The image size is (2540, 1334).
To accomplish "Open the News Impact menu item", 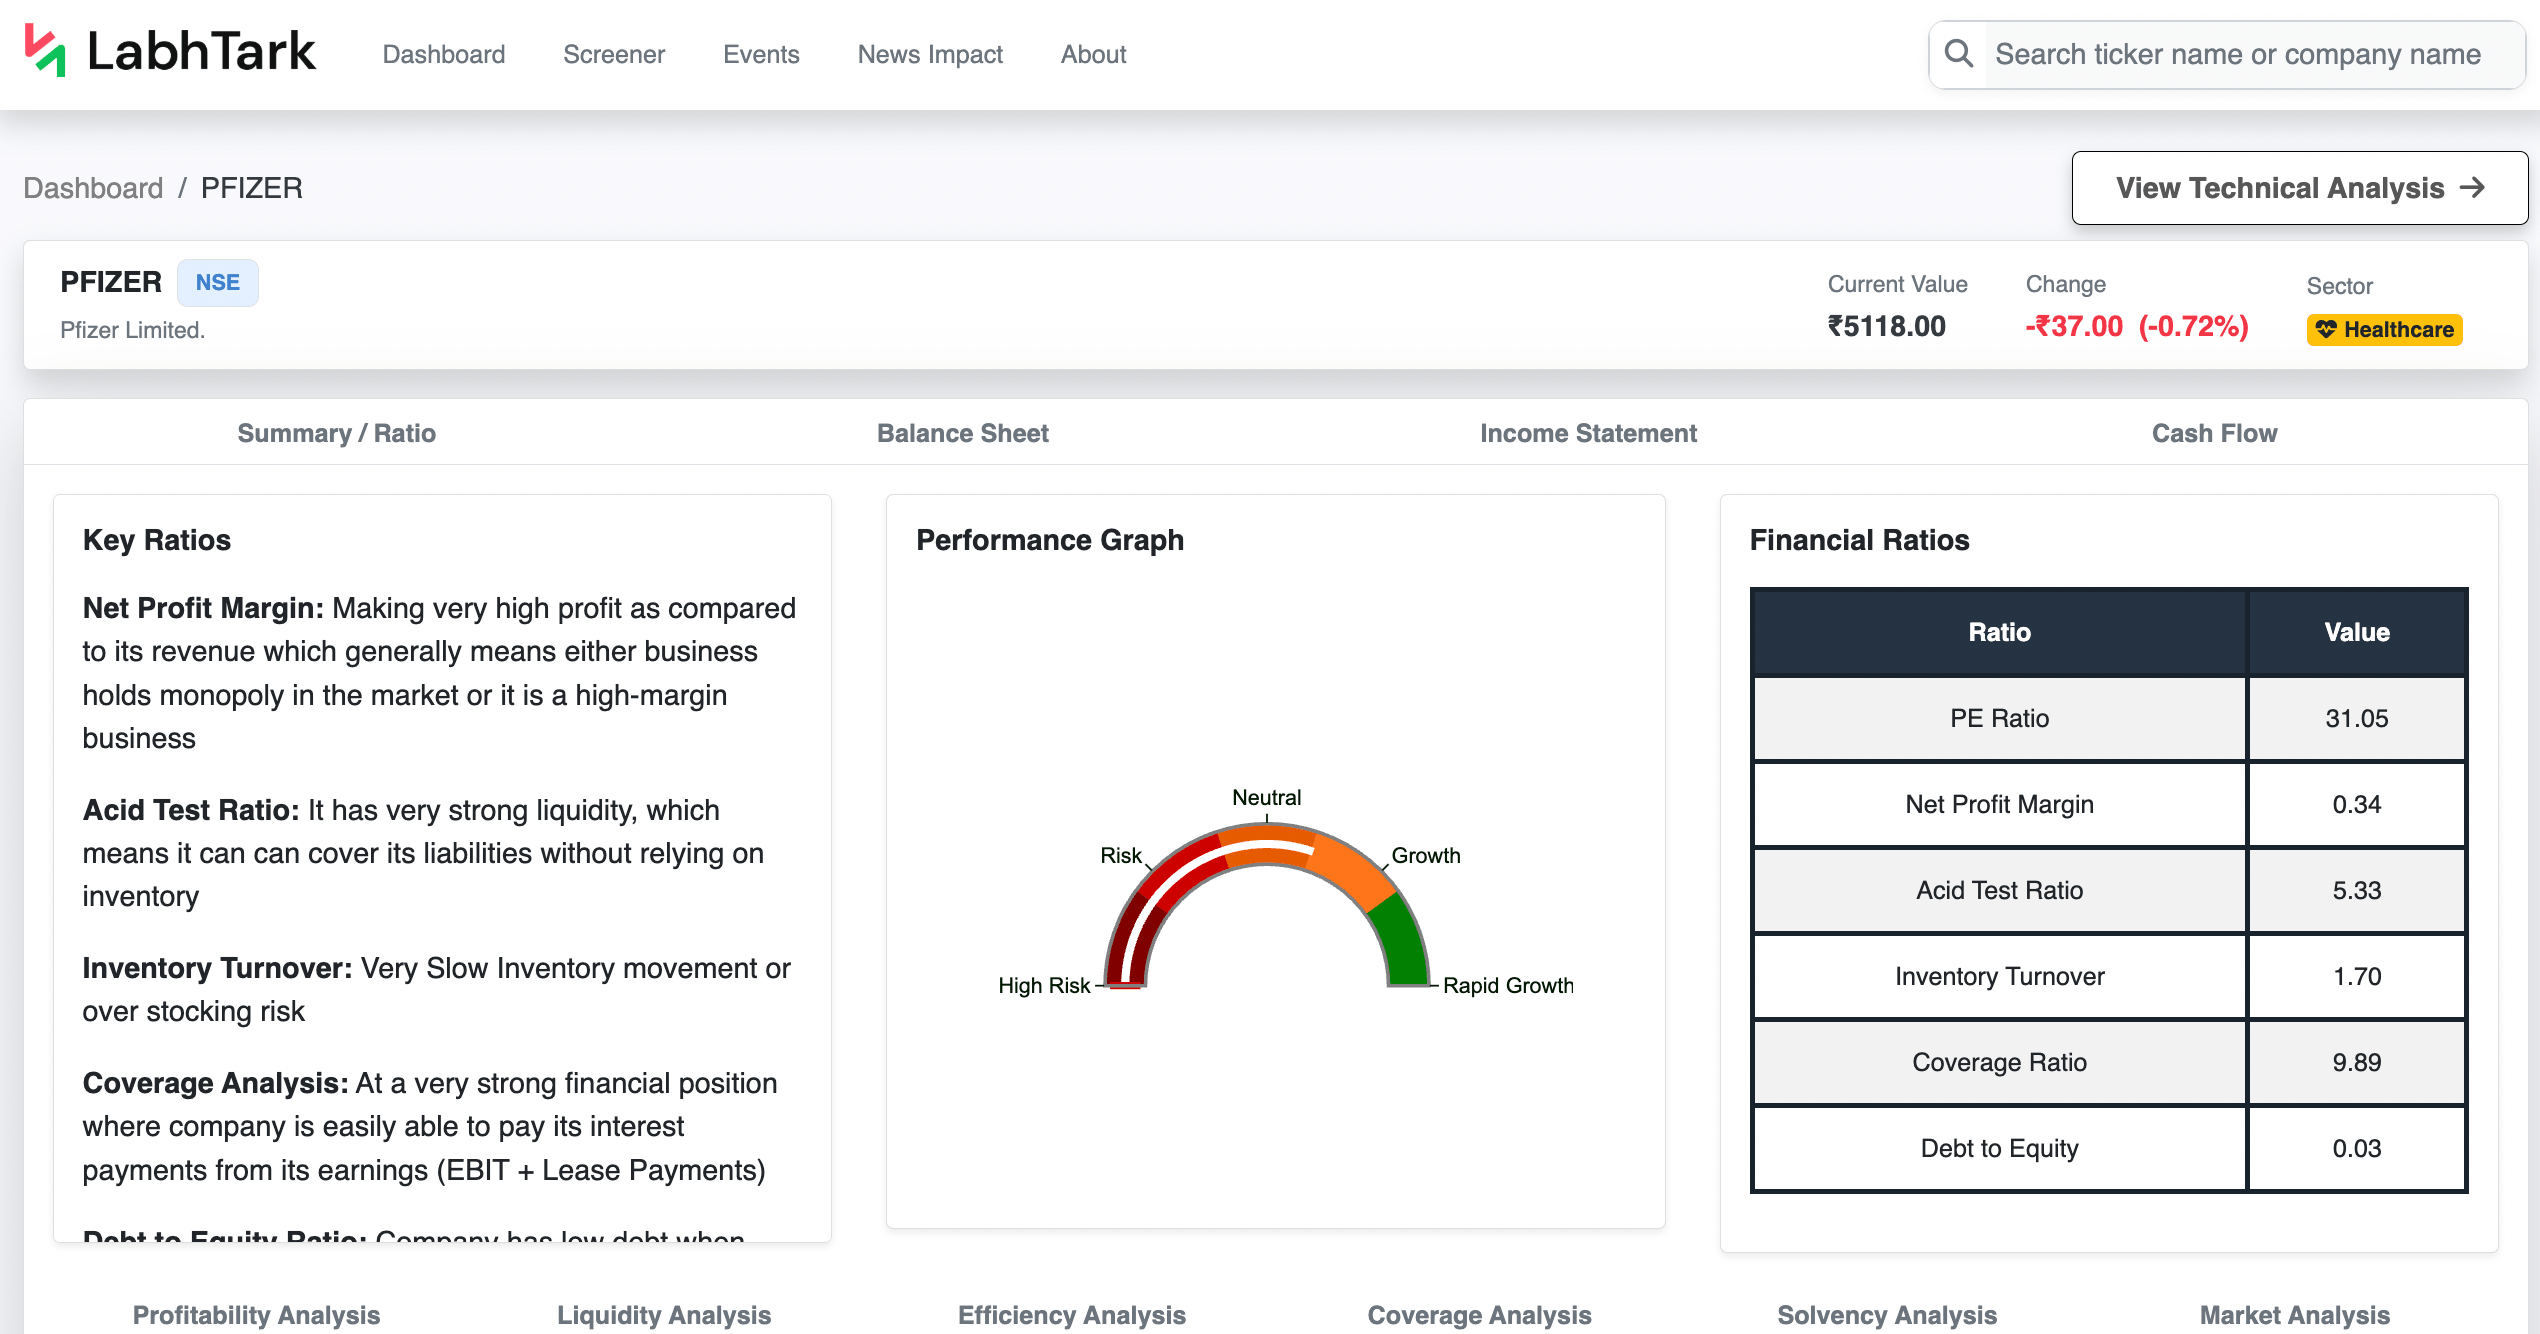I will click(x=930, y=54).
